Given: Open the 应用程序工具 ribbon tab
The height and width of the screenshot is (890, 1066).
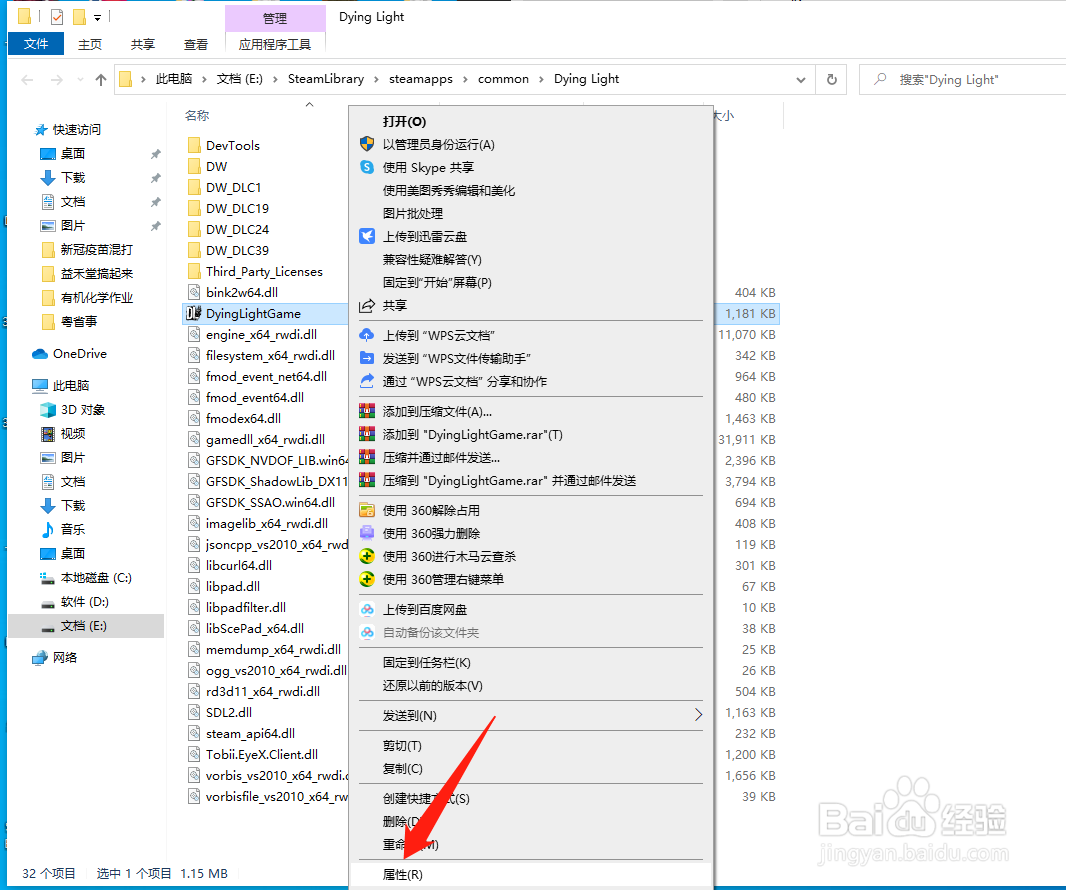Looking at the screenshot, I should (x=275, y=44).
